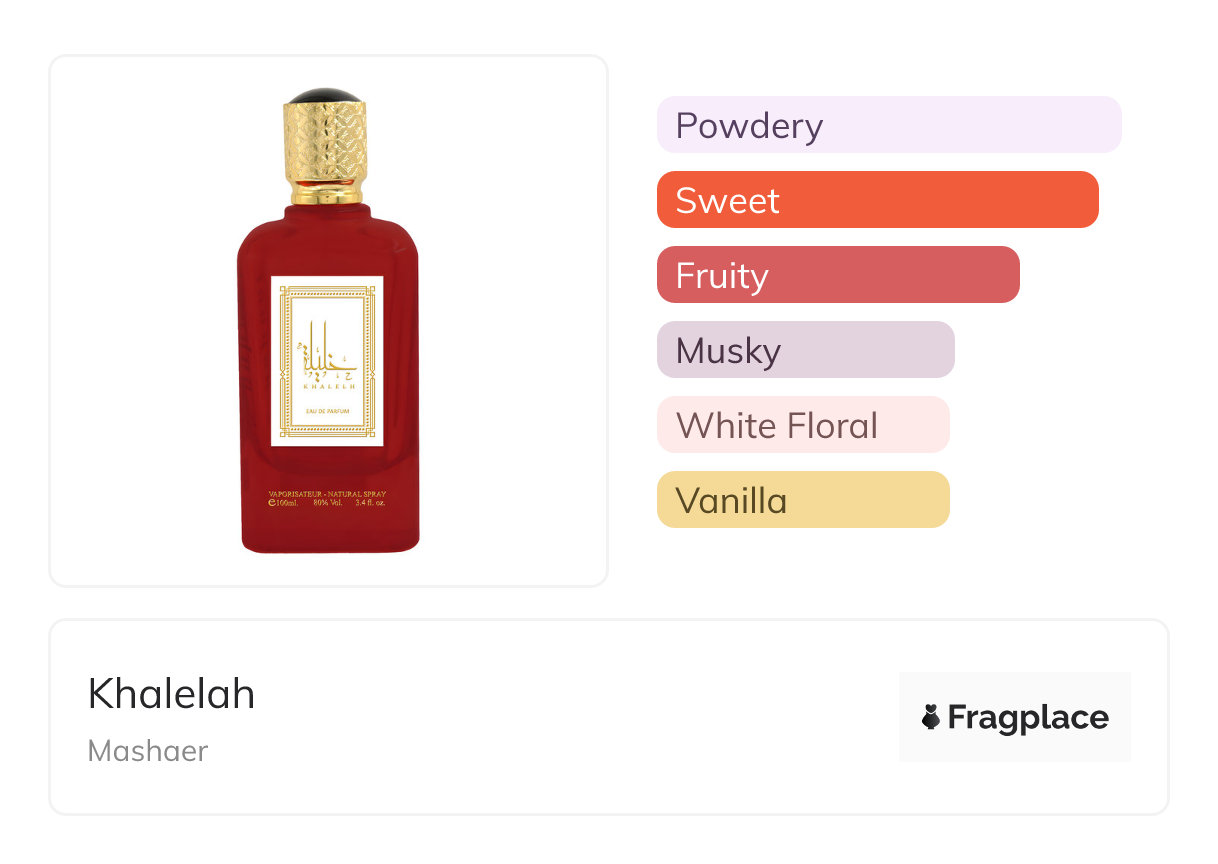Click the 100ml marking on the bottle

[285, 503]
